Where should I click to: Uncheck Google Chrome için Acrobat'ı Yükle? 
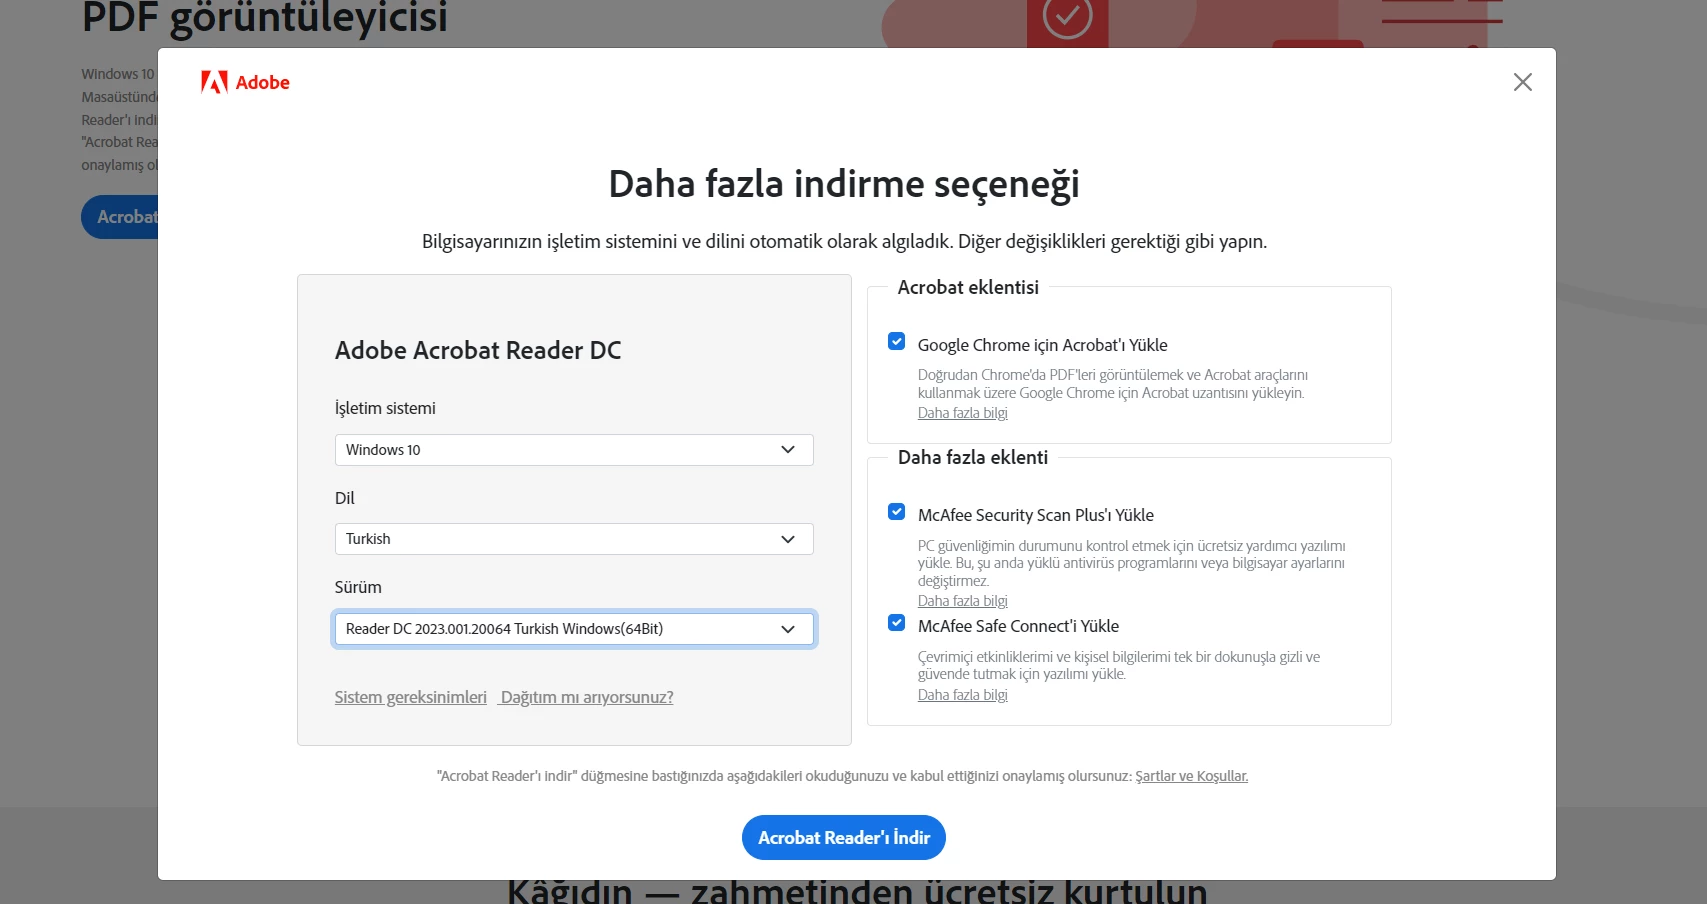tap(897, 341)
